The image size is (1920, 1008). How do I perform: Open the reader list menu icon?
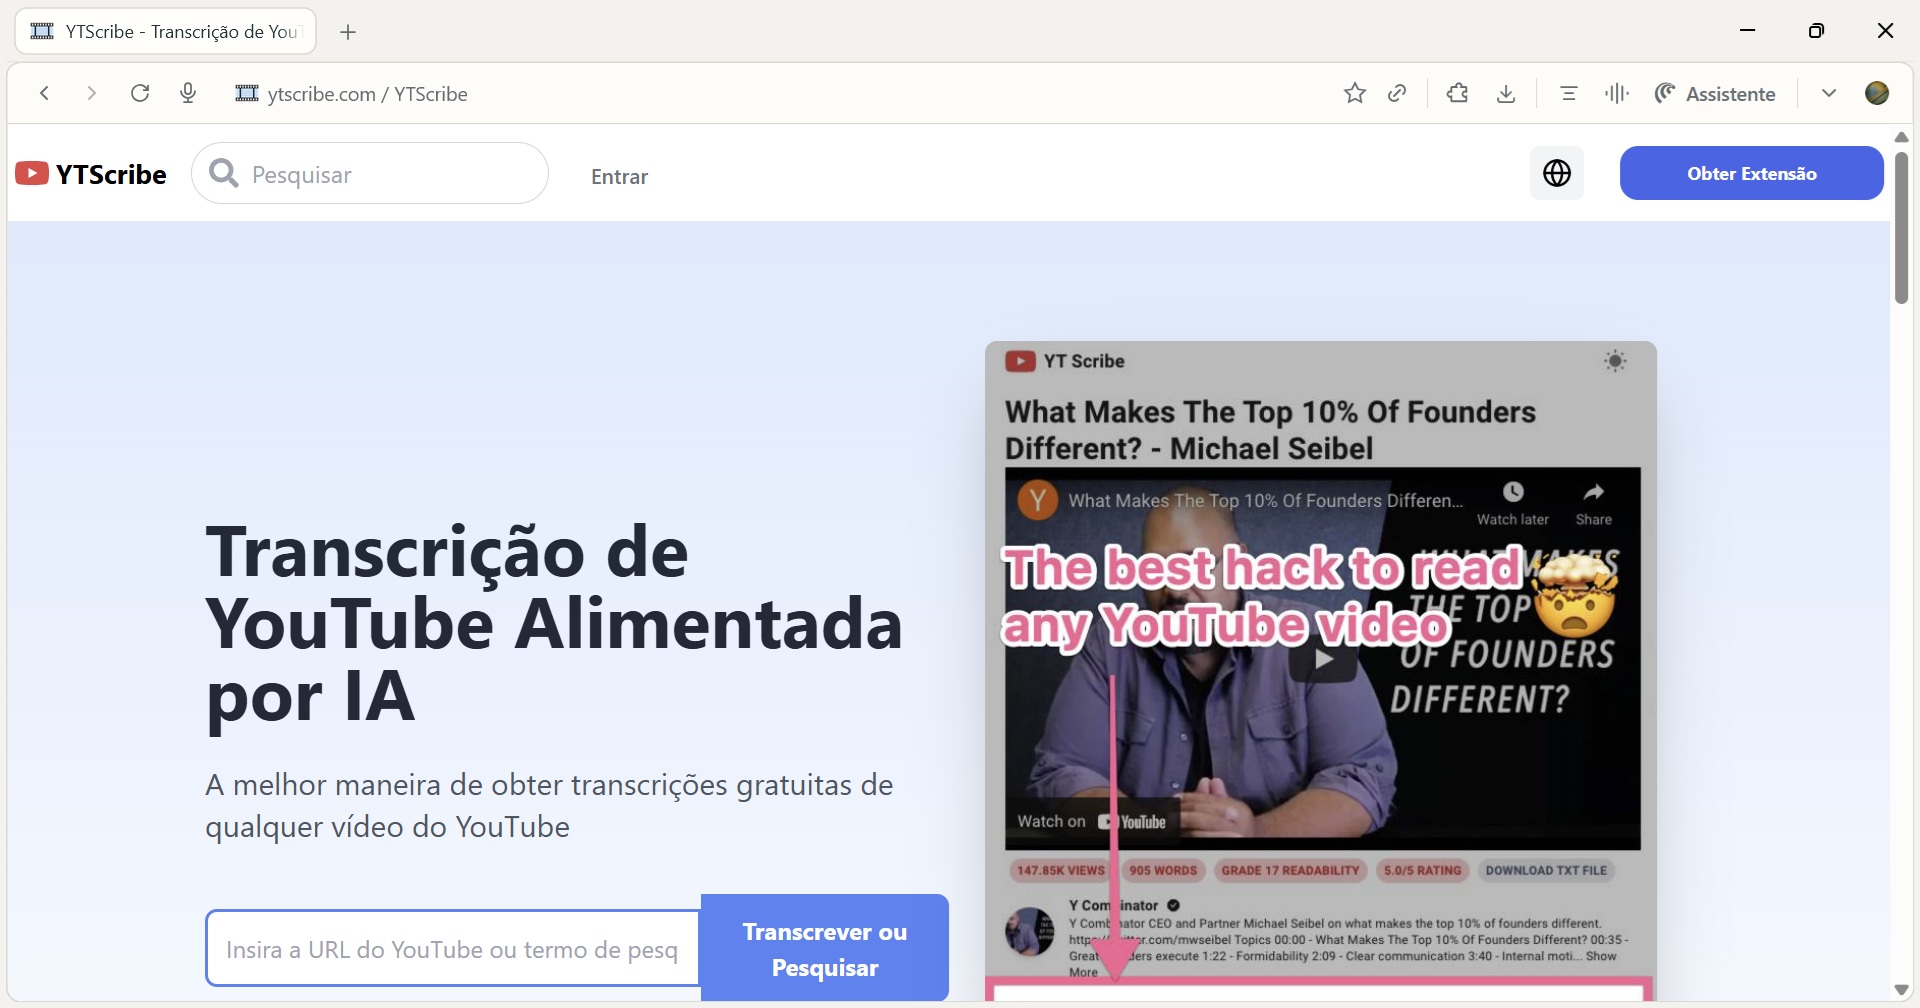[x=1568, y=93]
